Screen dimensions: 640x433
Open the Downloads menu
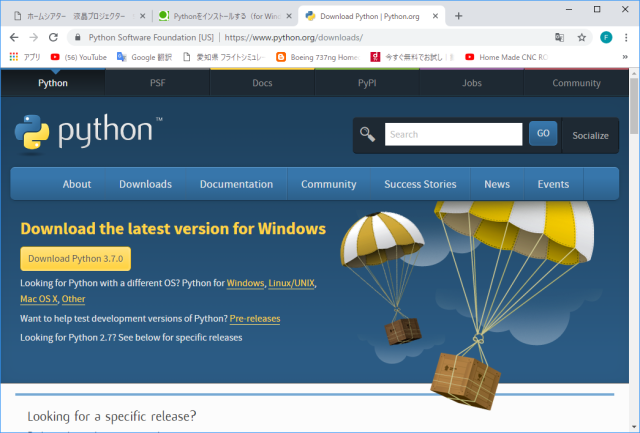(x=145, y=184)
